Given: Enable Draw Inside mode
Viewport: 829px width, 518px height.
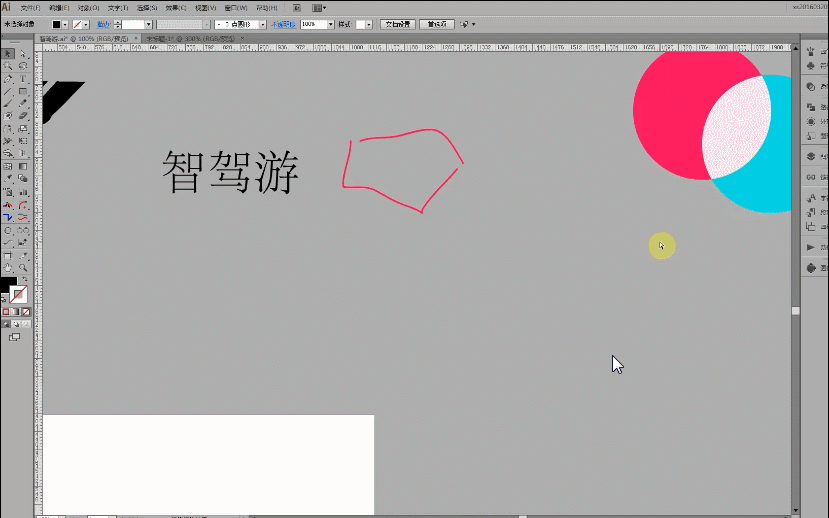Looking at the screenshot, I should 25,324.
